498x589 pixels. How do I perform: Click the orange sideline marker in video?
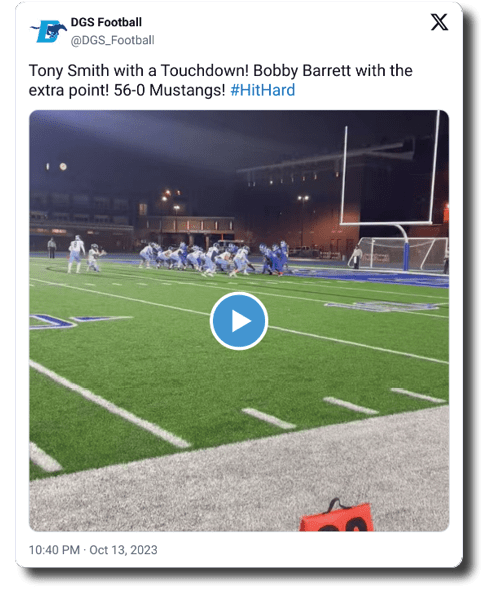pos(336,517)
